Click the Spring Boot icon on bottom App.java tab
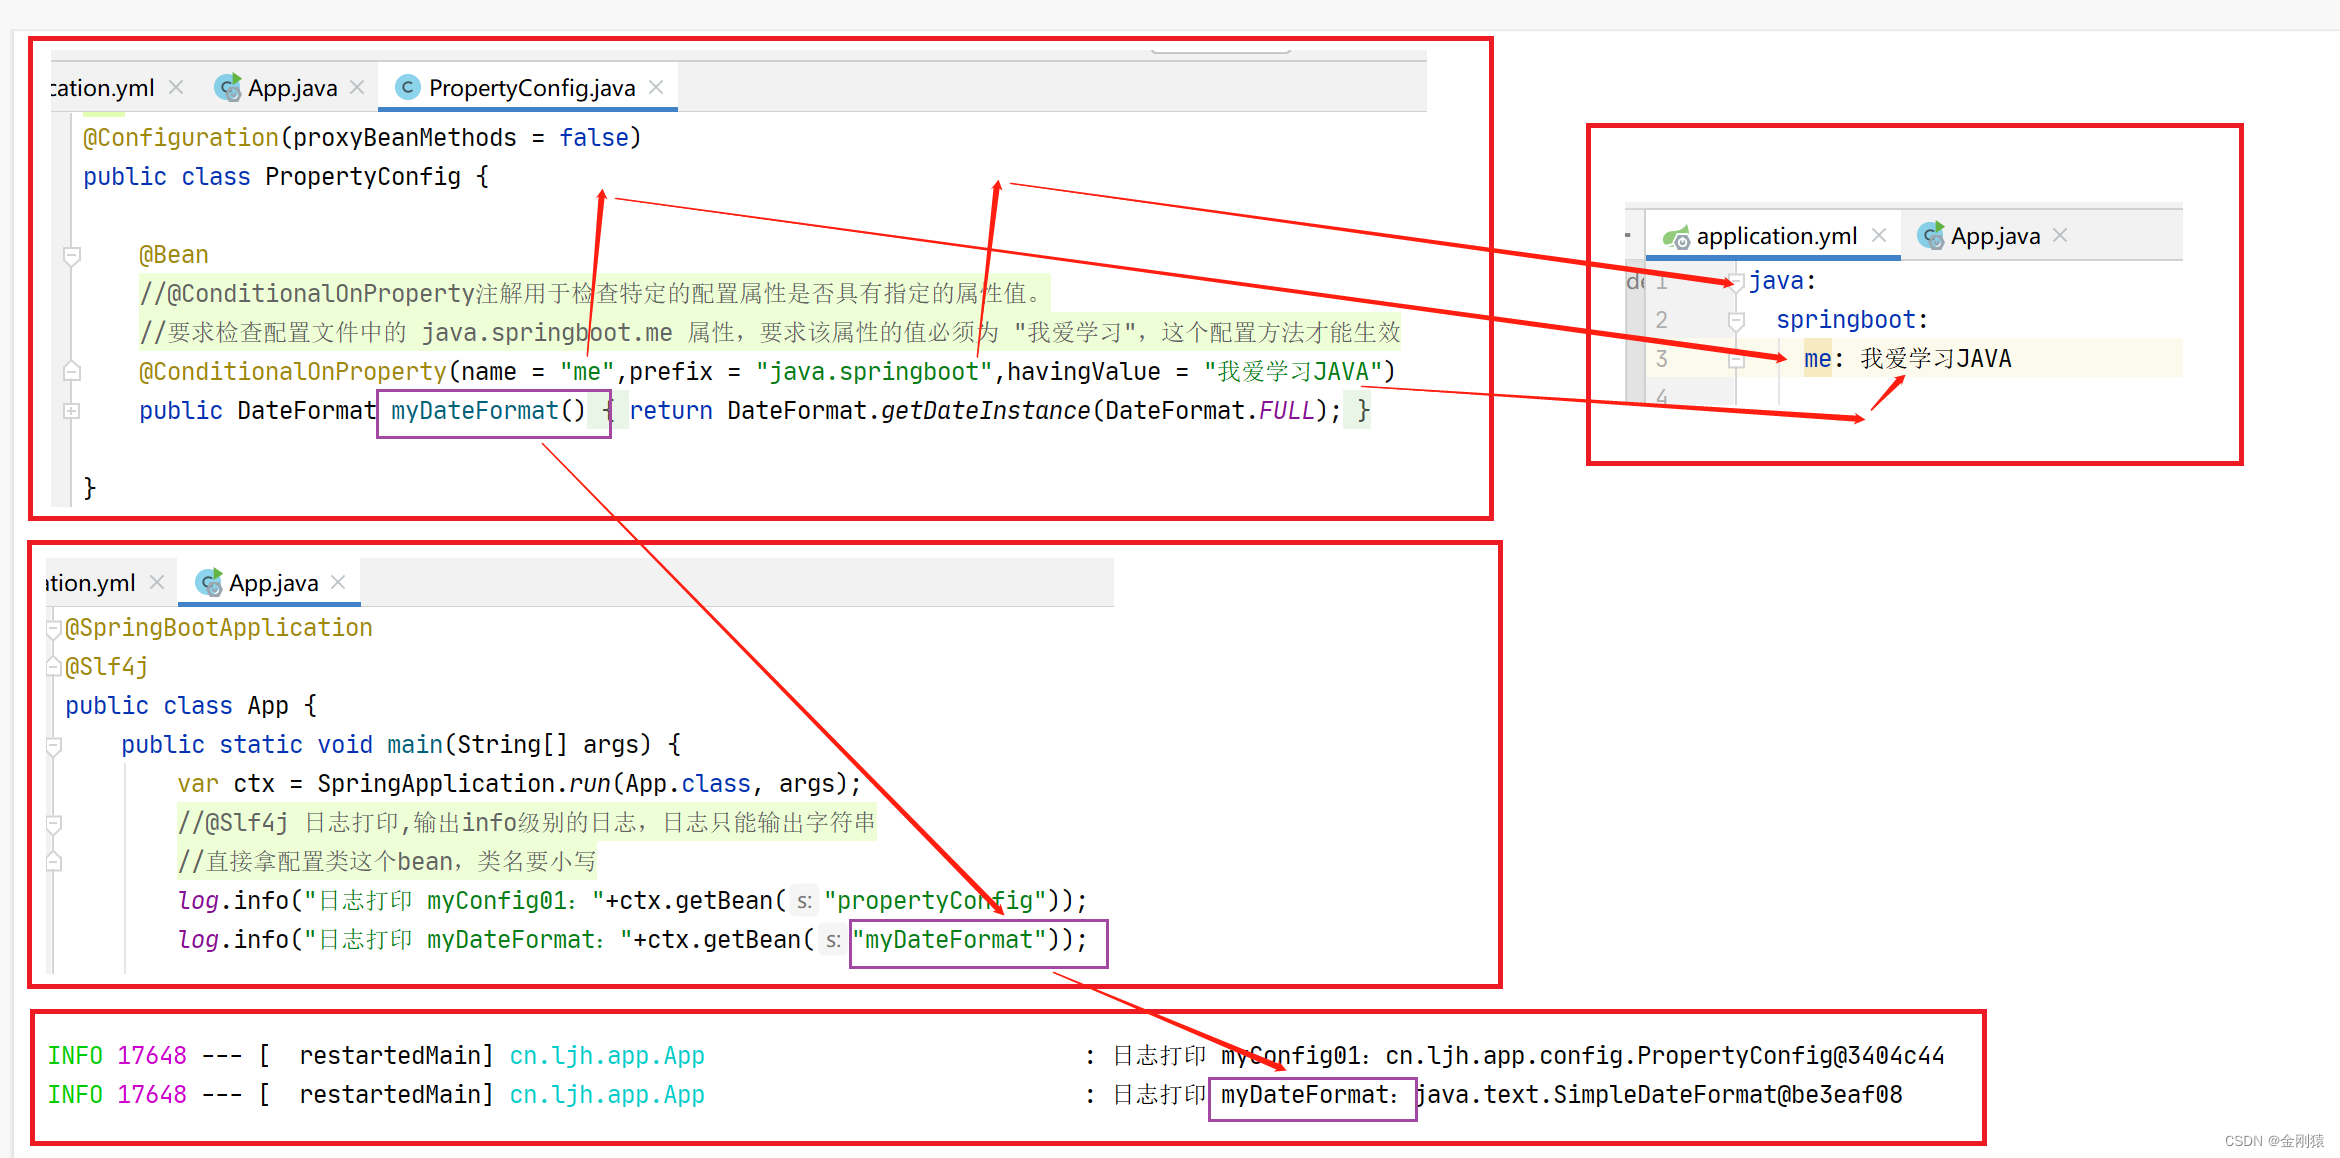2340x1158 pixels. (209, 582)
